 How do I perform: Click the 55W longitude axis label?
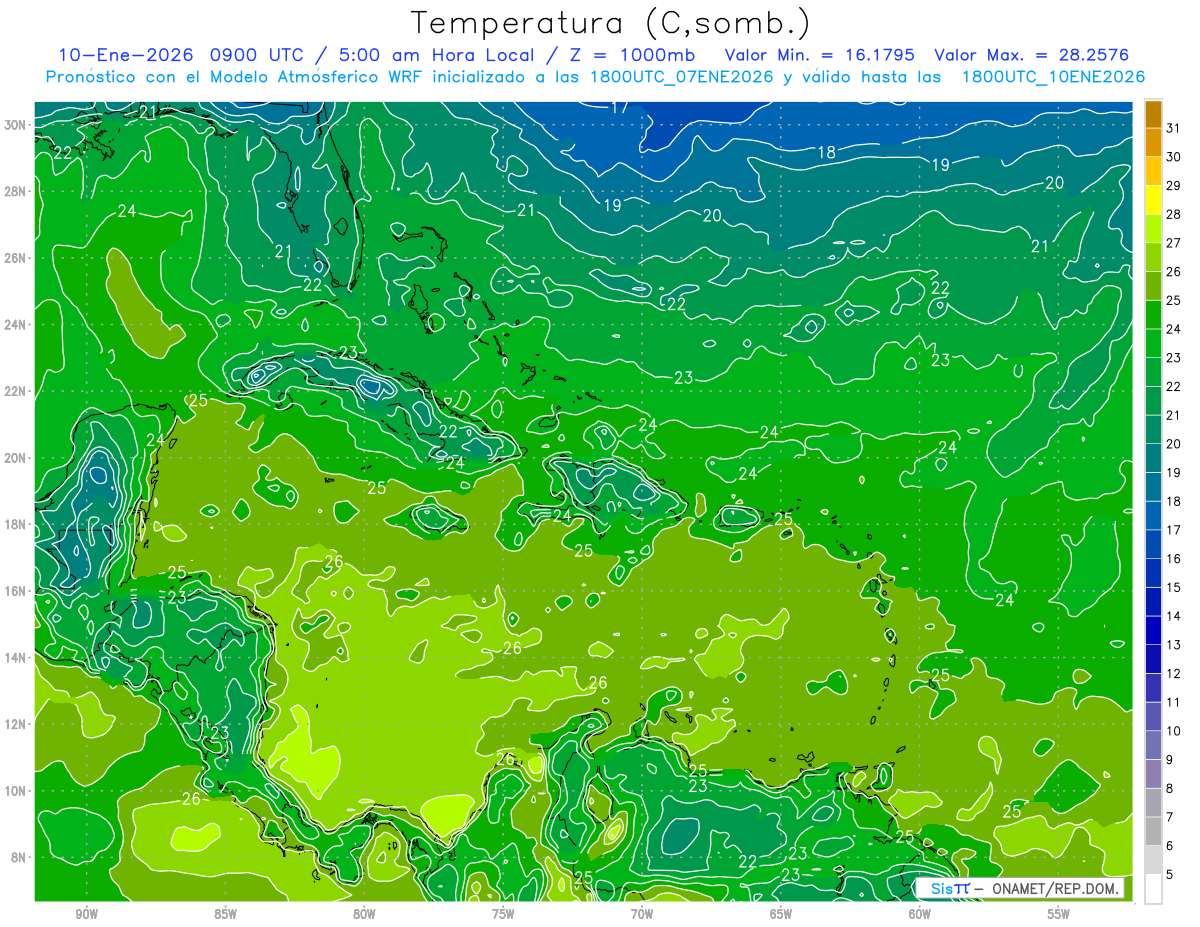(x=1059, y=914)
